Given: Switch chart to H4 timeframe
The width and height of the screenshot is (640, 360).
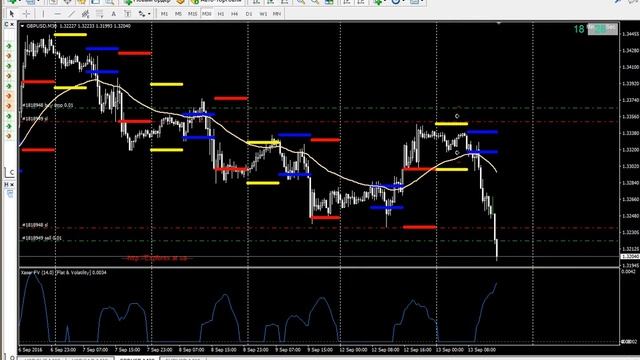Looking at the screenshot, I should (234, 14).
